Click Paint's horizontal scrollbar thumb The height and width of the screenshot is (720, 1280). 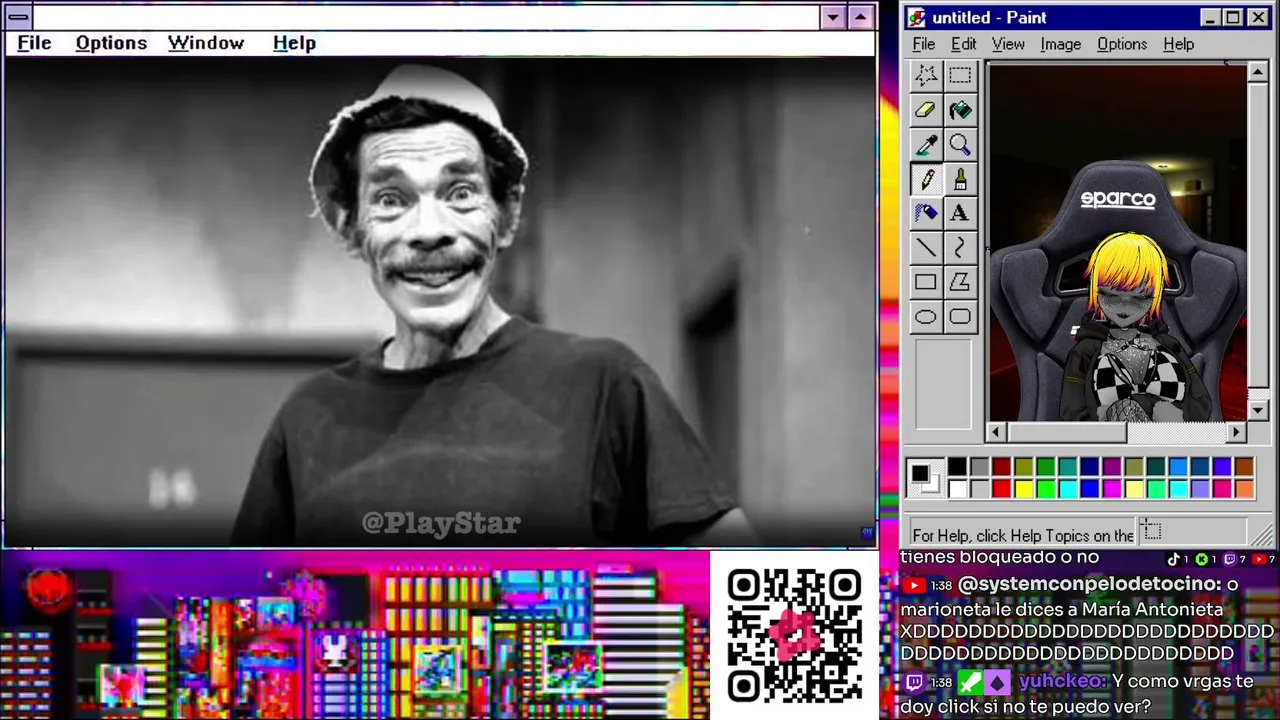pos(1066,432)
